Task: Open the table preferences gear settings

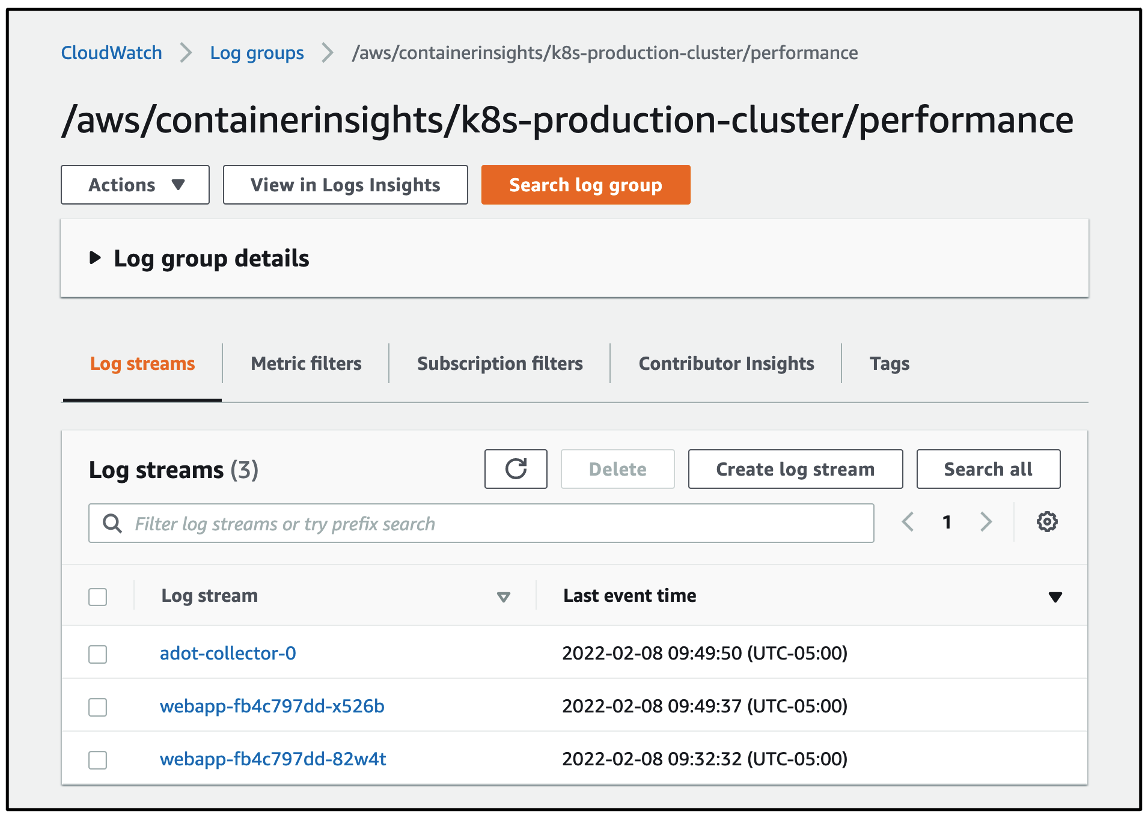Action: (1047, 521)
